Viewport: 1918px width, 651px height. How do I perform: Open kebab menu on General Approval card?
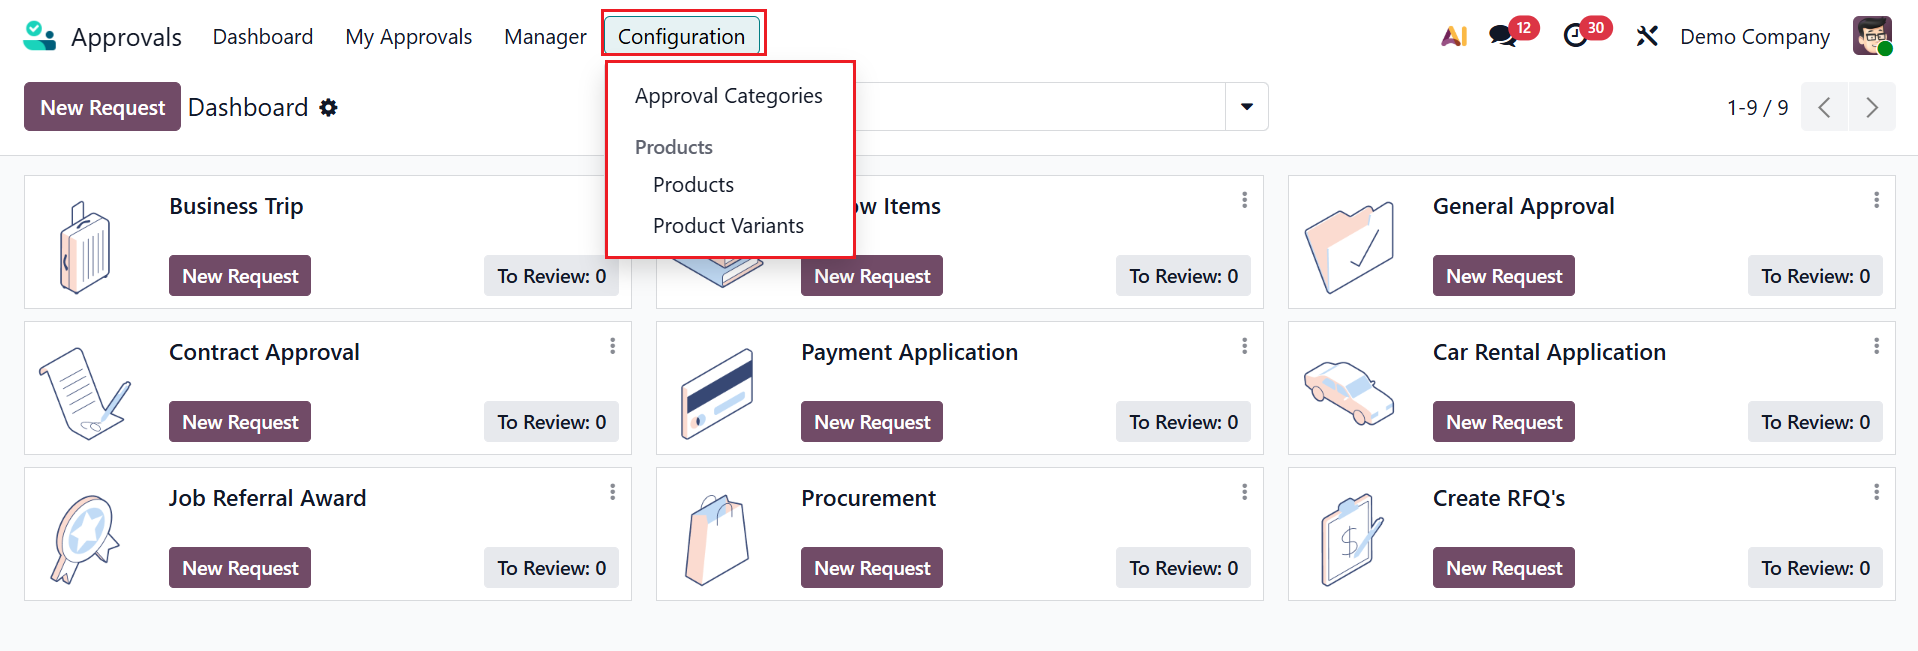click(x=1876, y=200)
